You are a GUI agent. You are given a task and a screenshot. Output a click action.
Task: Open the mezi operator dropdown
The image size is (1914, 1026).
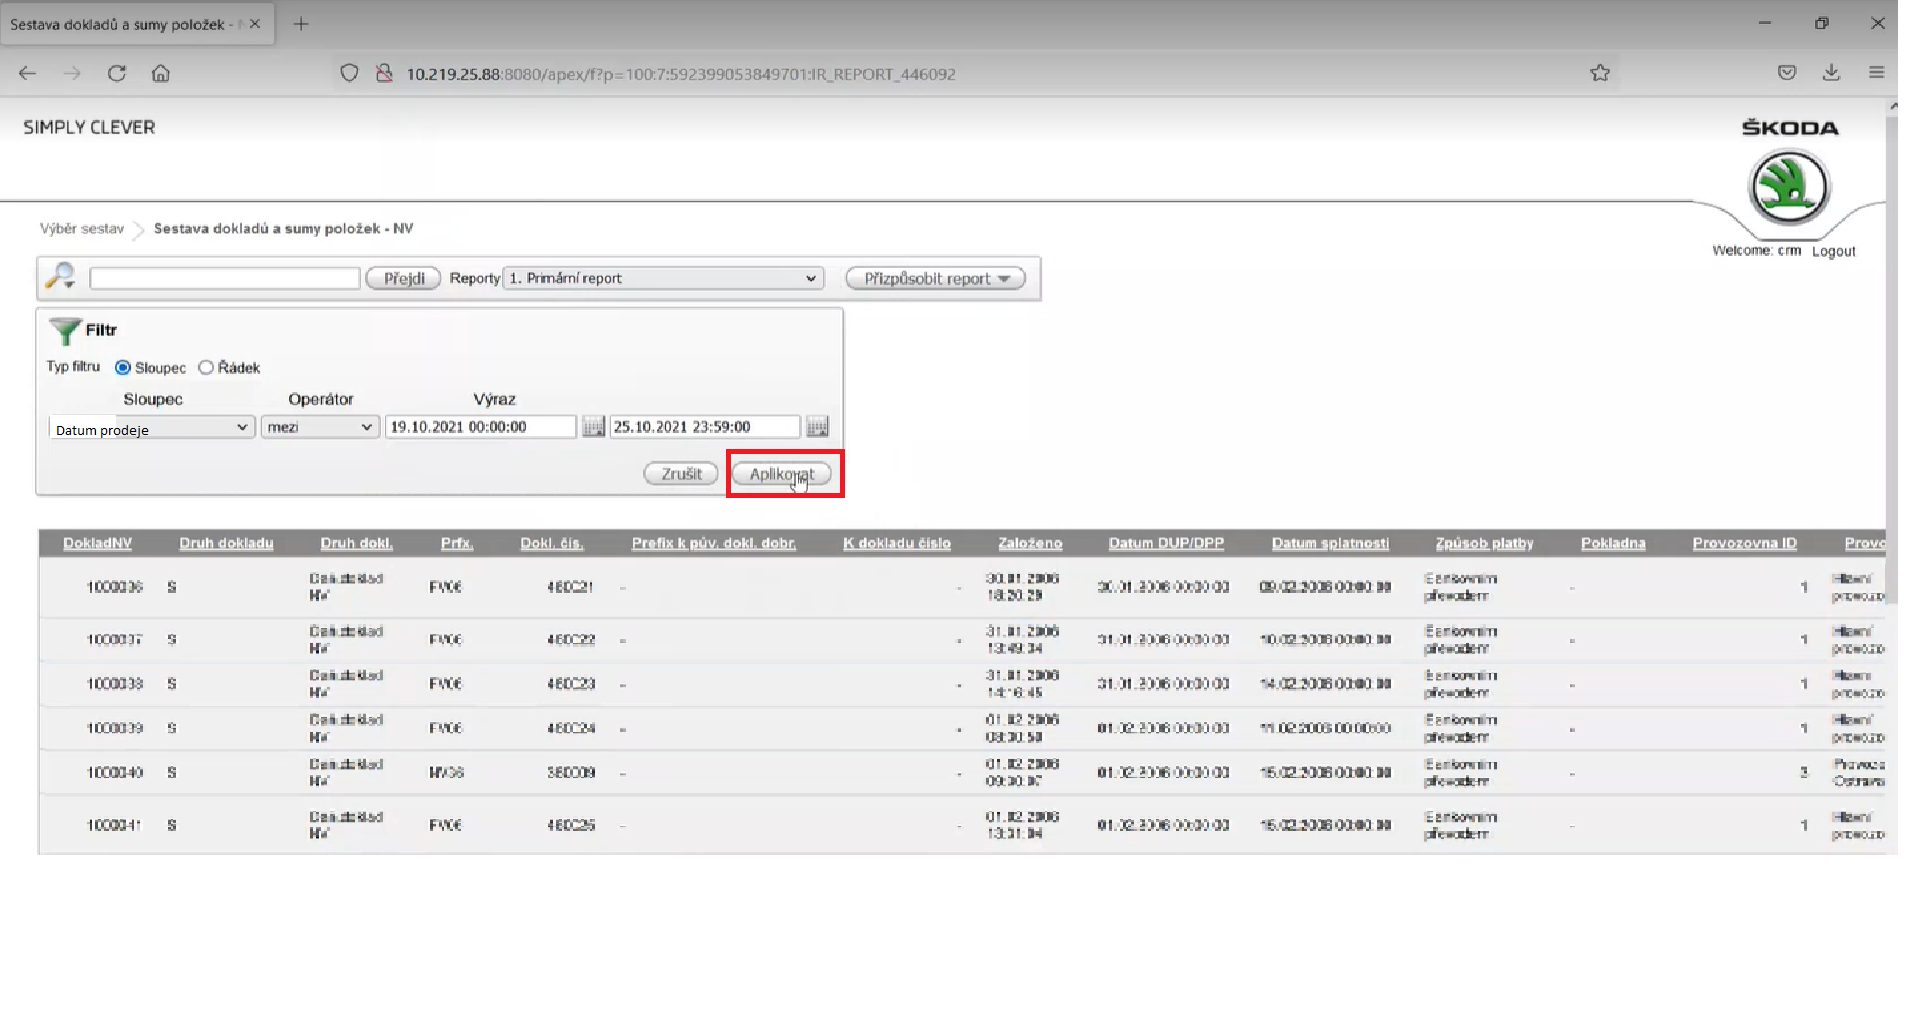click(320, 427)
